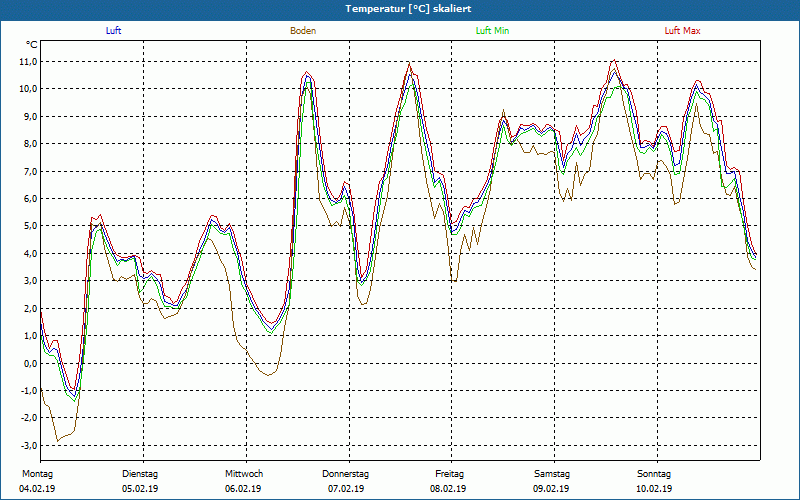Click the '05.02.19' date label
The image size is (800, 500).
point(140,489)
